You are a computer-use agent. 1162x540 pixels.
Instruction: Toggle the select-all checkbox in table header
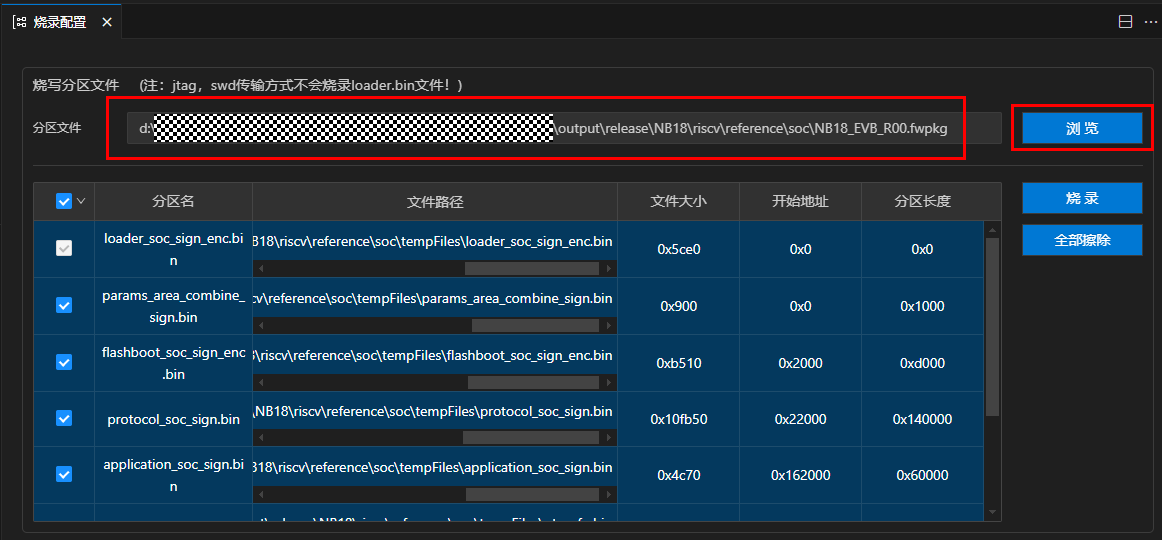64,201
